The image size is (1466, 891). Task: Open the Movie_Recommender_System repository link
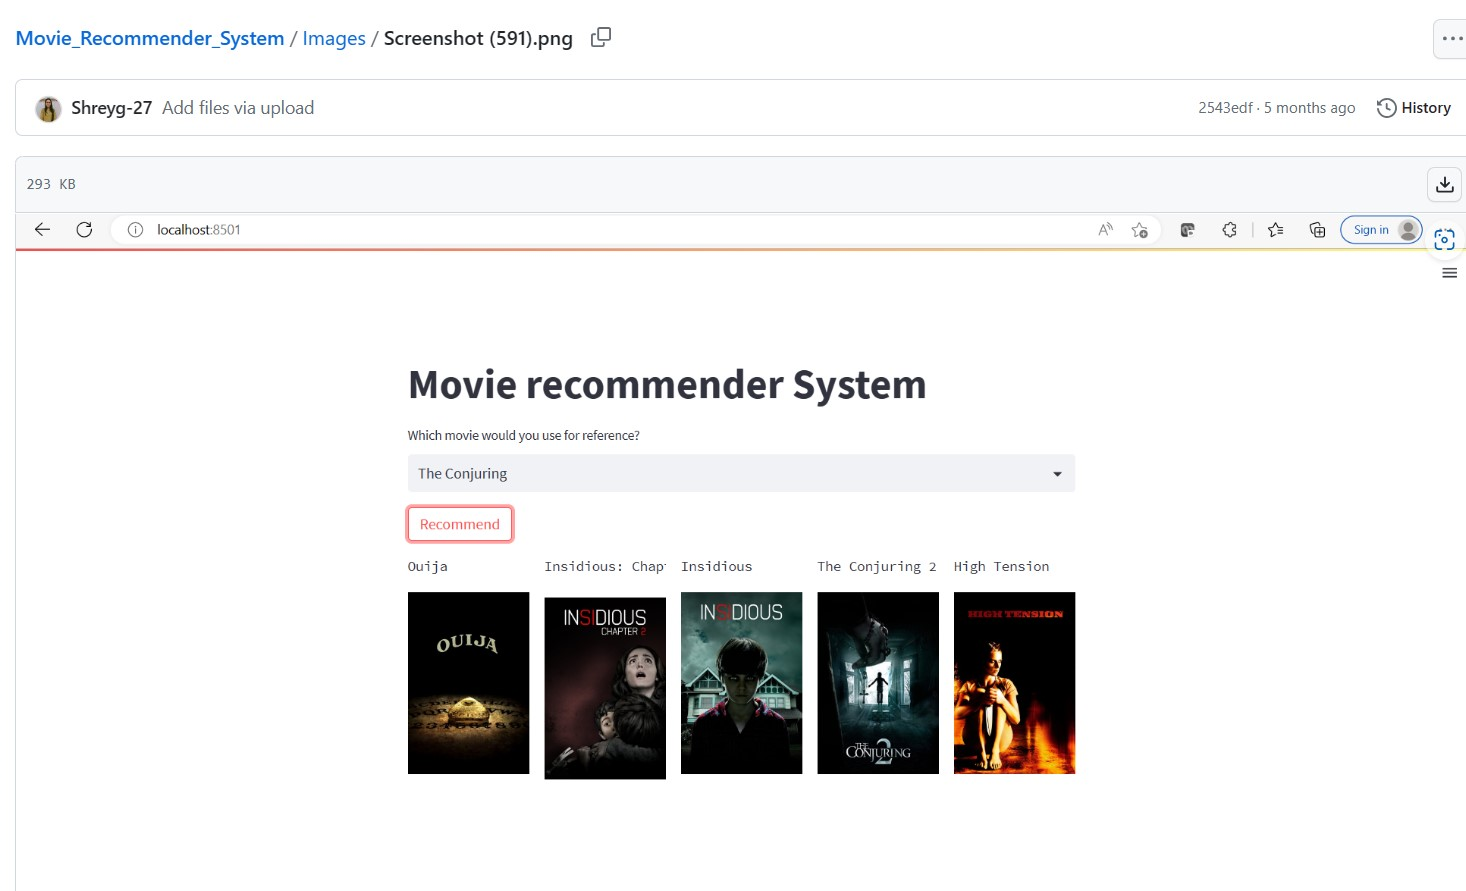pos(149,37)
